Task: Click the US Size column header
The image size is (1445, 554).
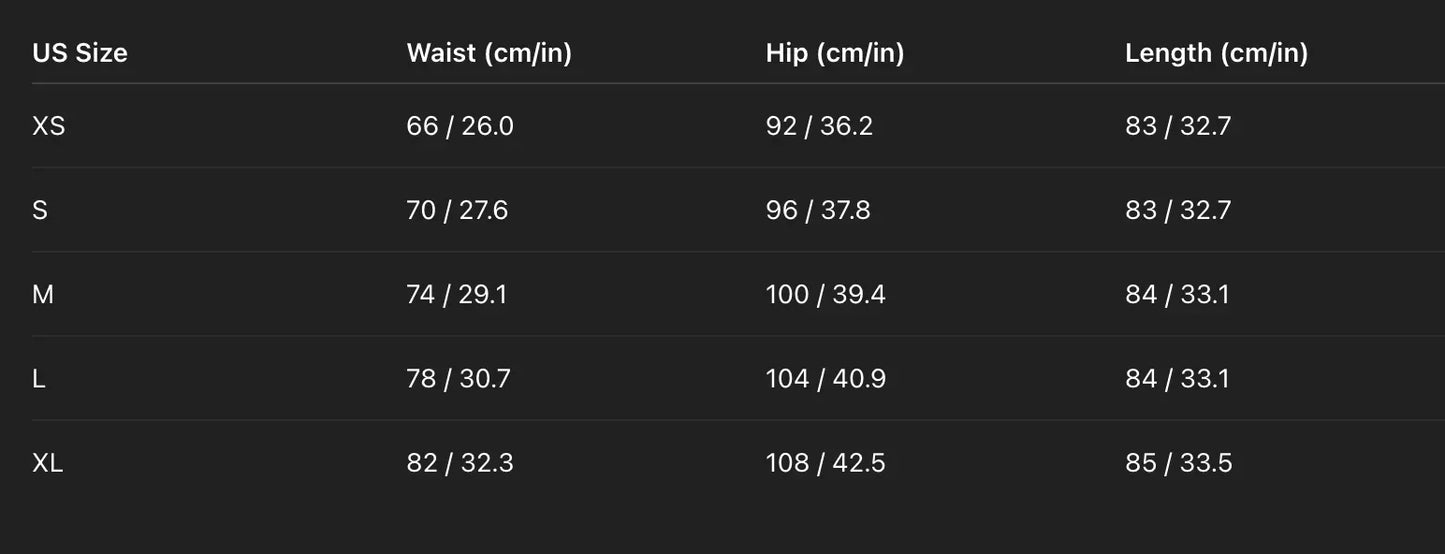Action: point(80,53)
